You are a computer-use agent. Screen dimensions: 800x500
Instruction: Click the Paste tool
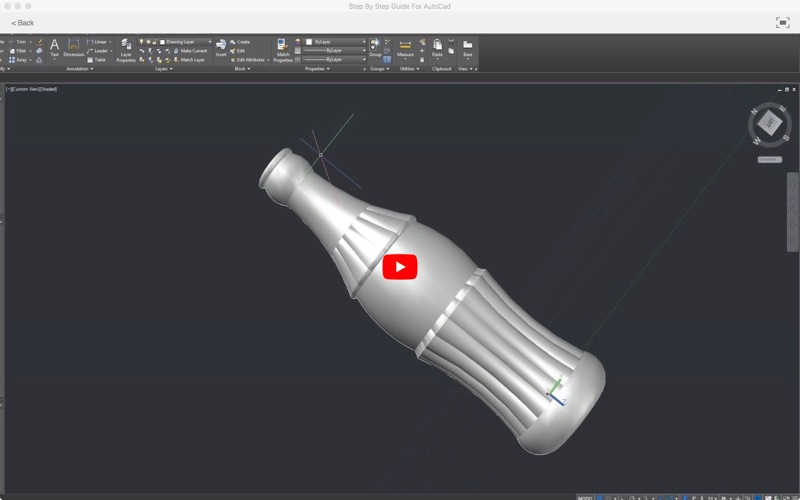(x=437, y=48)
